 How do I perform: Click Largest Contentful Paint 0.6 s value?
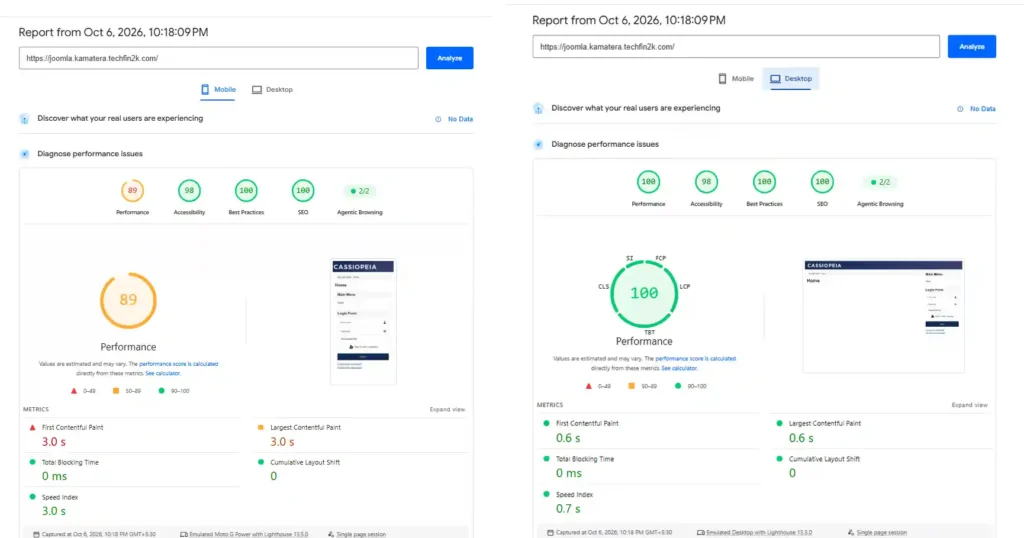(801, 438)
